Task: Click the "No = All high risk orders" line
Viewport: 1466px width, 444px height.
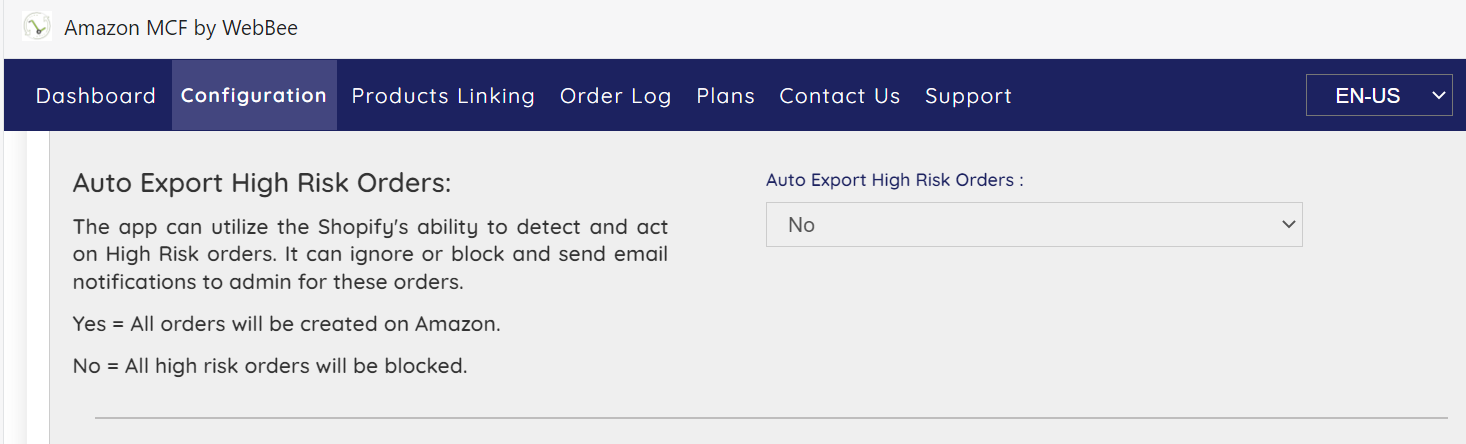Action: 270,366
